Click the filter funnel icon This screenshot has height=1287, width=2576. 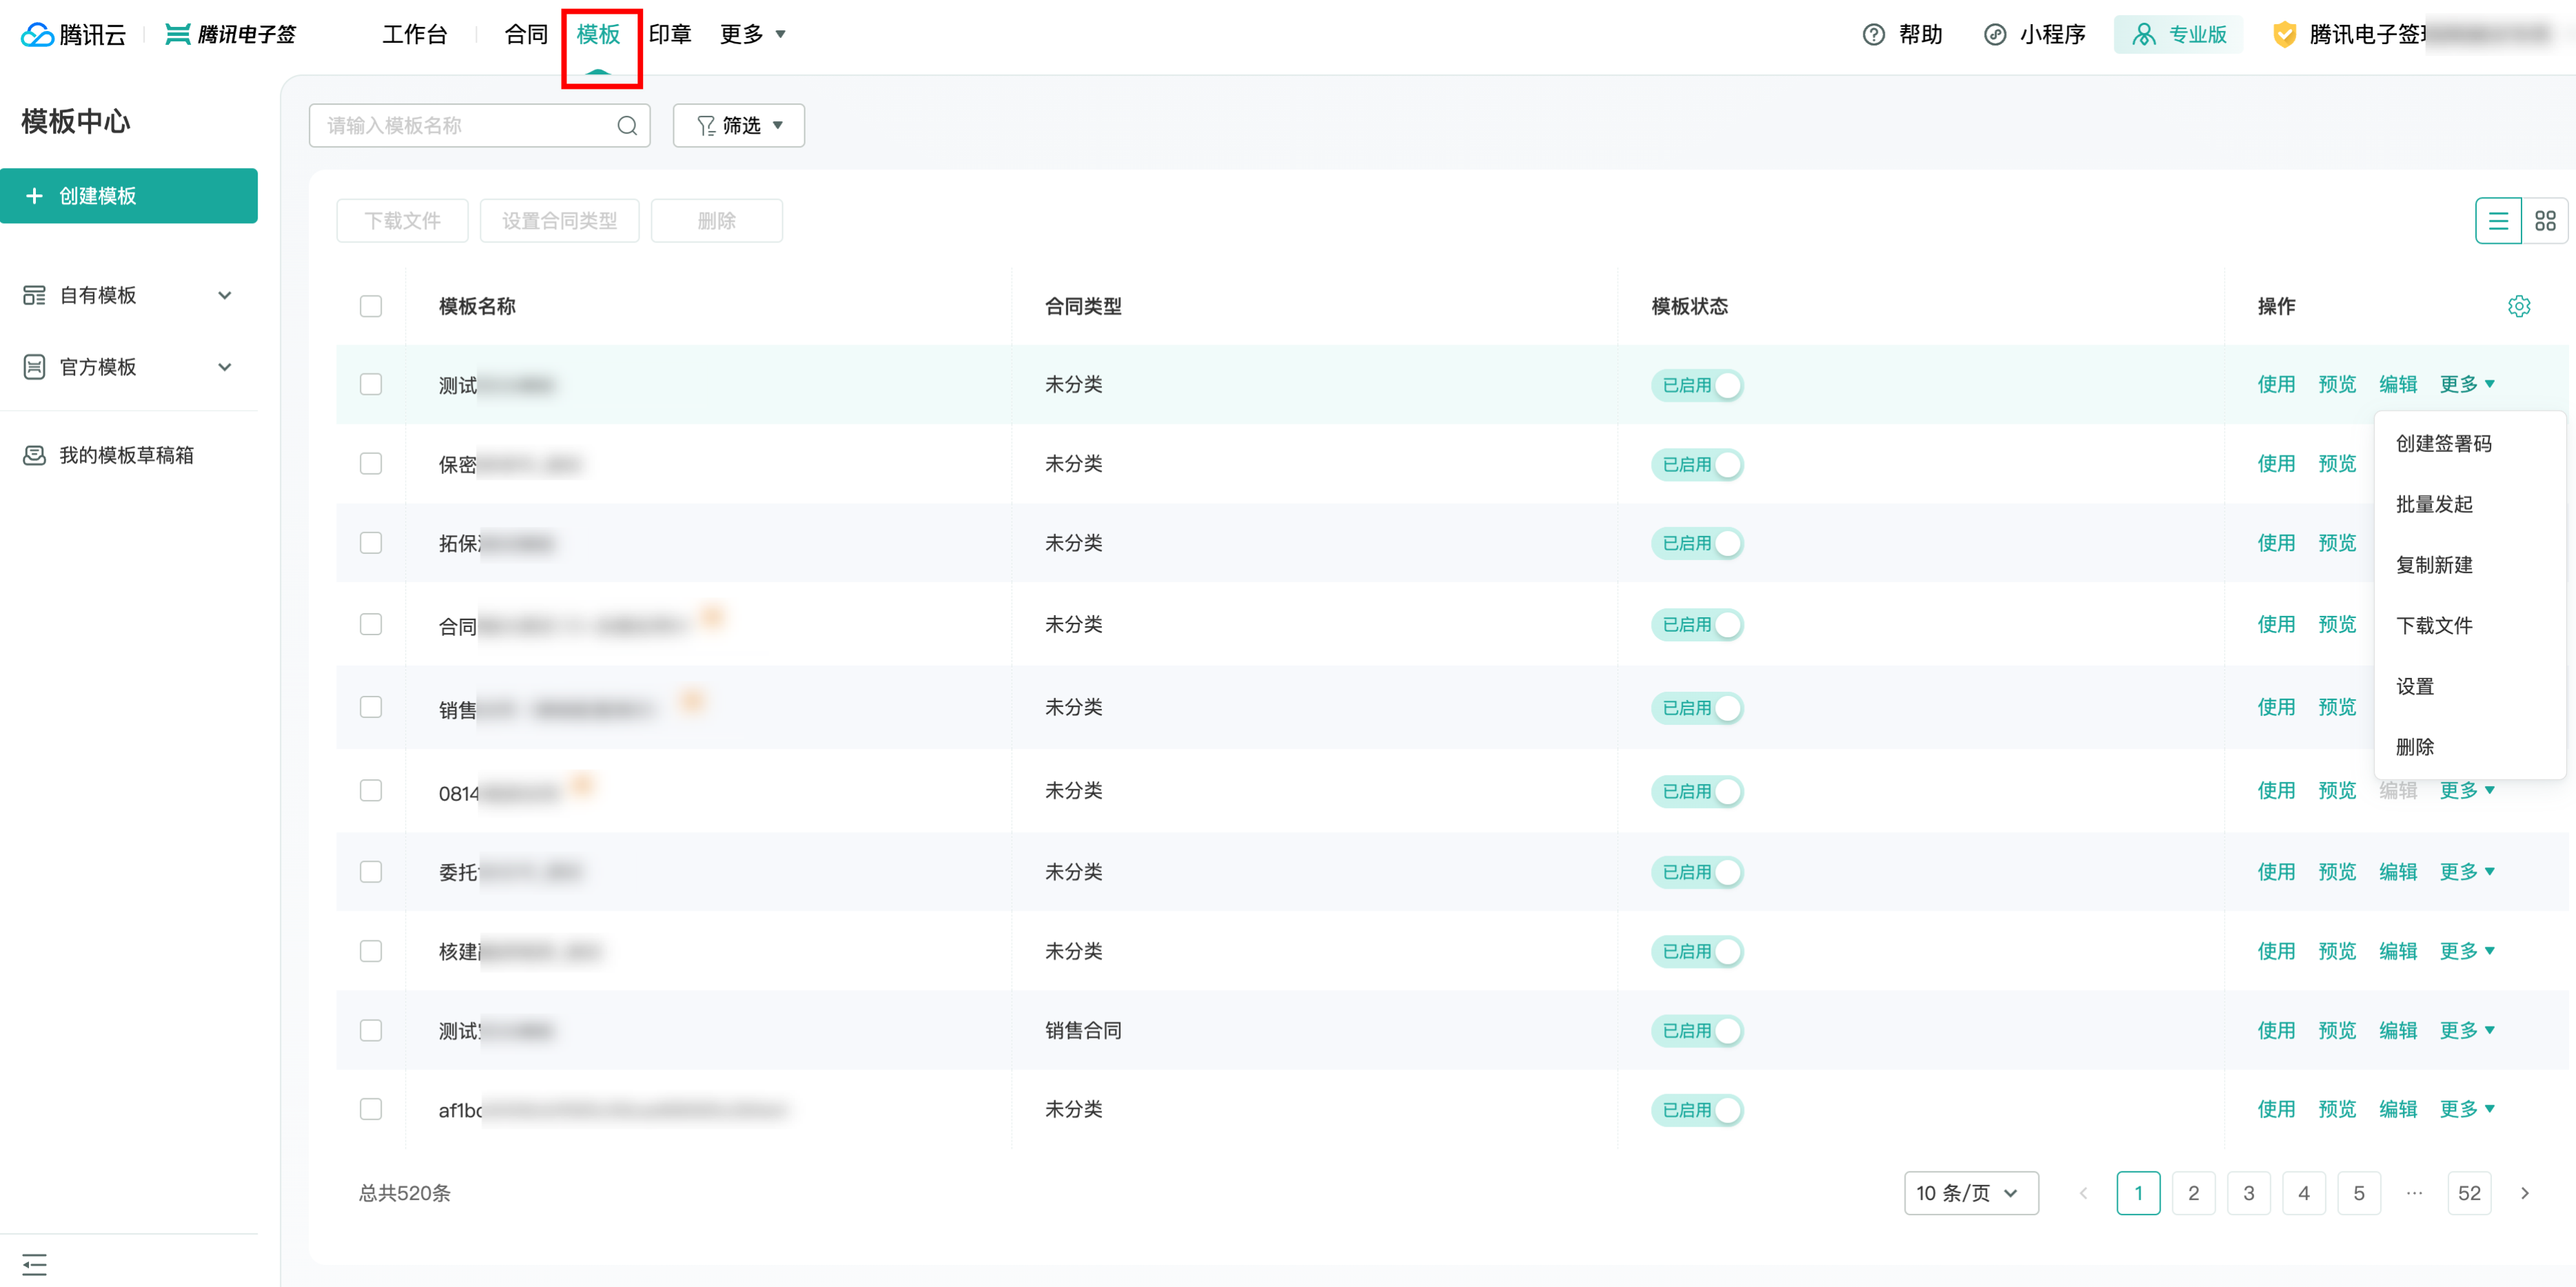(706, 126)
